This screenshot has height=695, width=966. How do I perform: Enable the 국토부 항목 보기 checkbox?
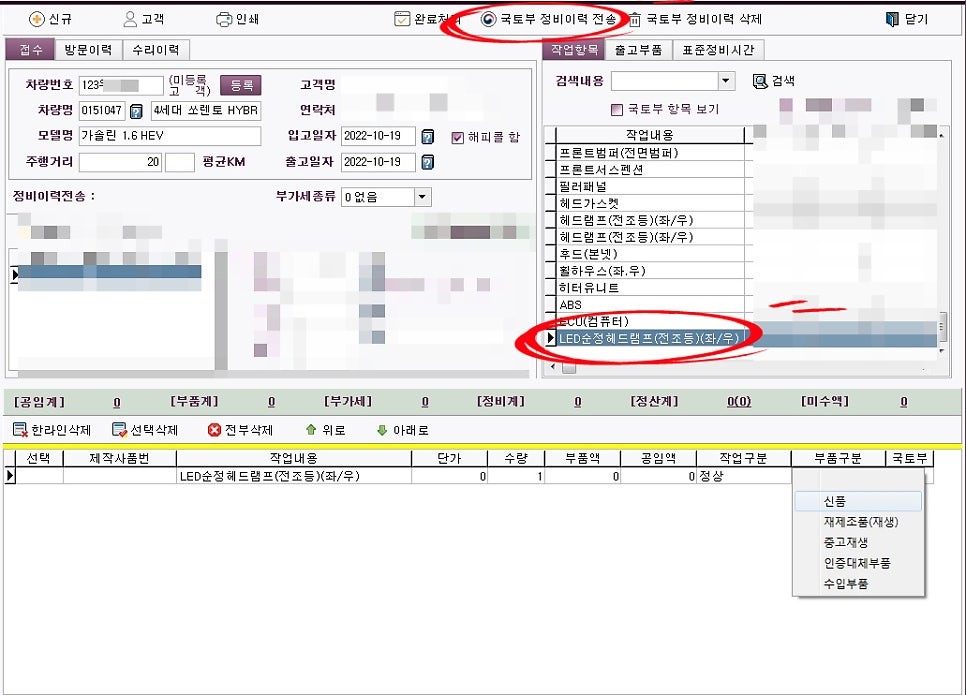tap(617, 110)
